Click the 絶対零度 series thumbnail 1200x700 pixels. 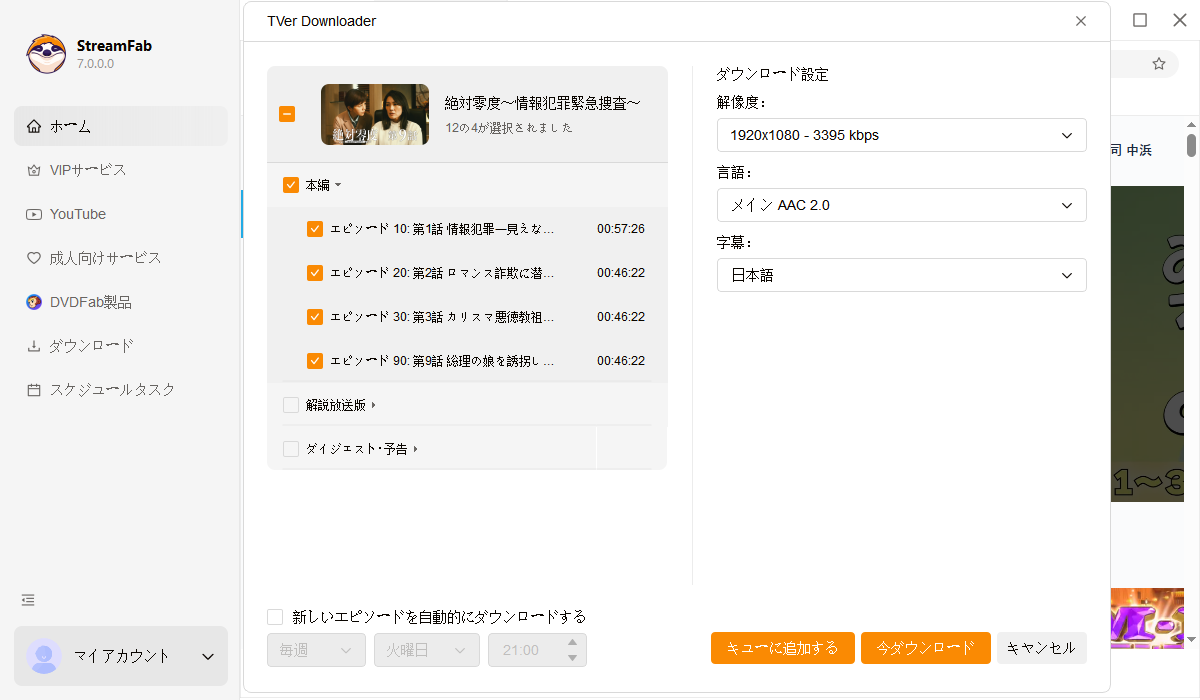pyautogui.click(x=374, y=114)
